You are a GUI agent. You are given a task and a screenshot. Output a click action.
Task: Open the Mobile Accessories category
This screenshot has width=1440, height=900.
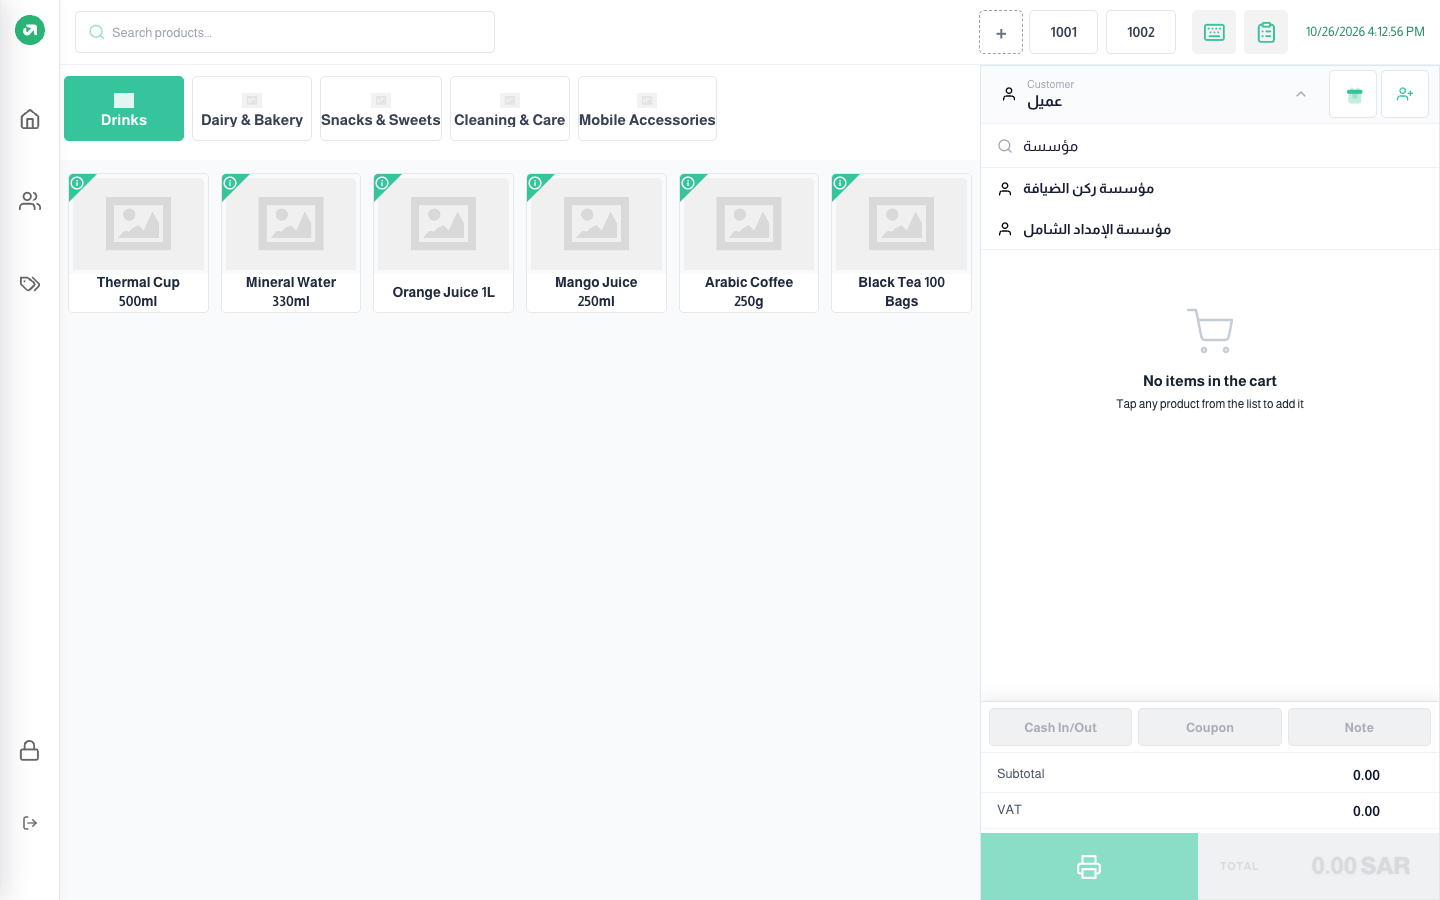coord(647,108)
